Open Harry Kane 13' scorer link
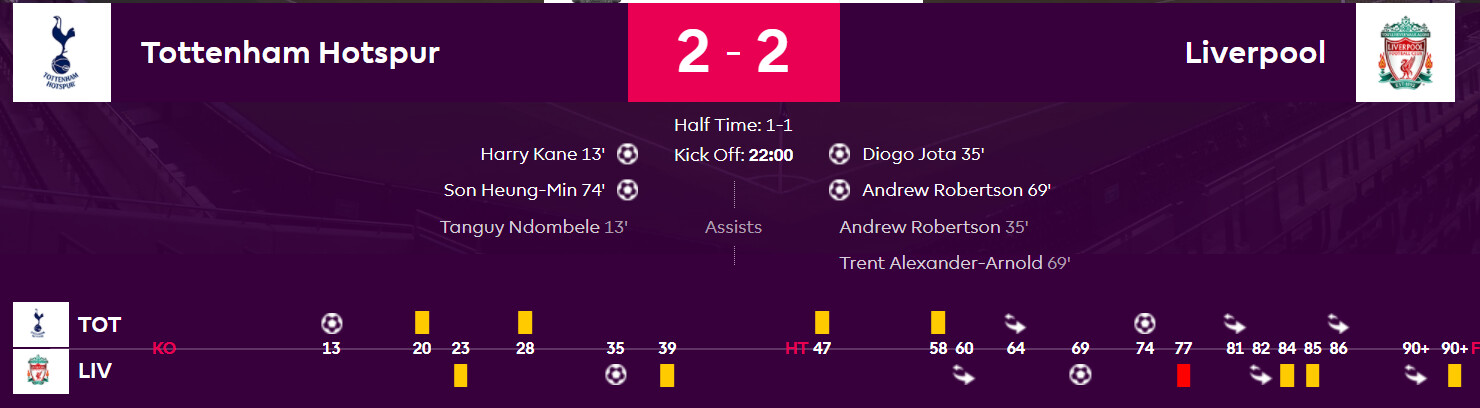 543,154
